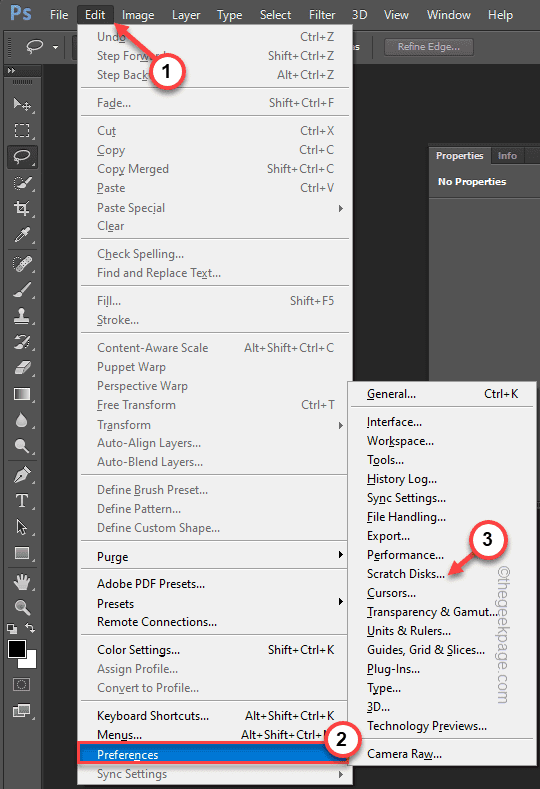Select the Zoom tool
The width and height of the screenshot is (540, 789).
(x=22, y=607)
